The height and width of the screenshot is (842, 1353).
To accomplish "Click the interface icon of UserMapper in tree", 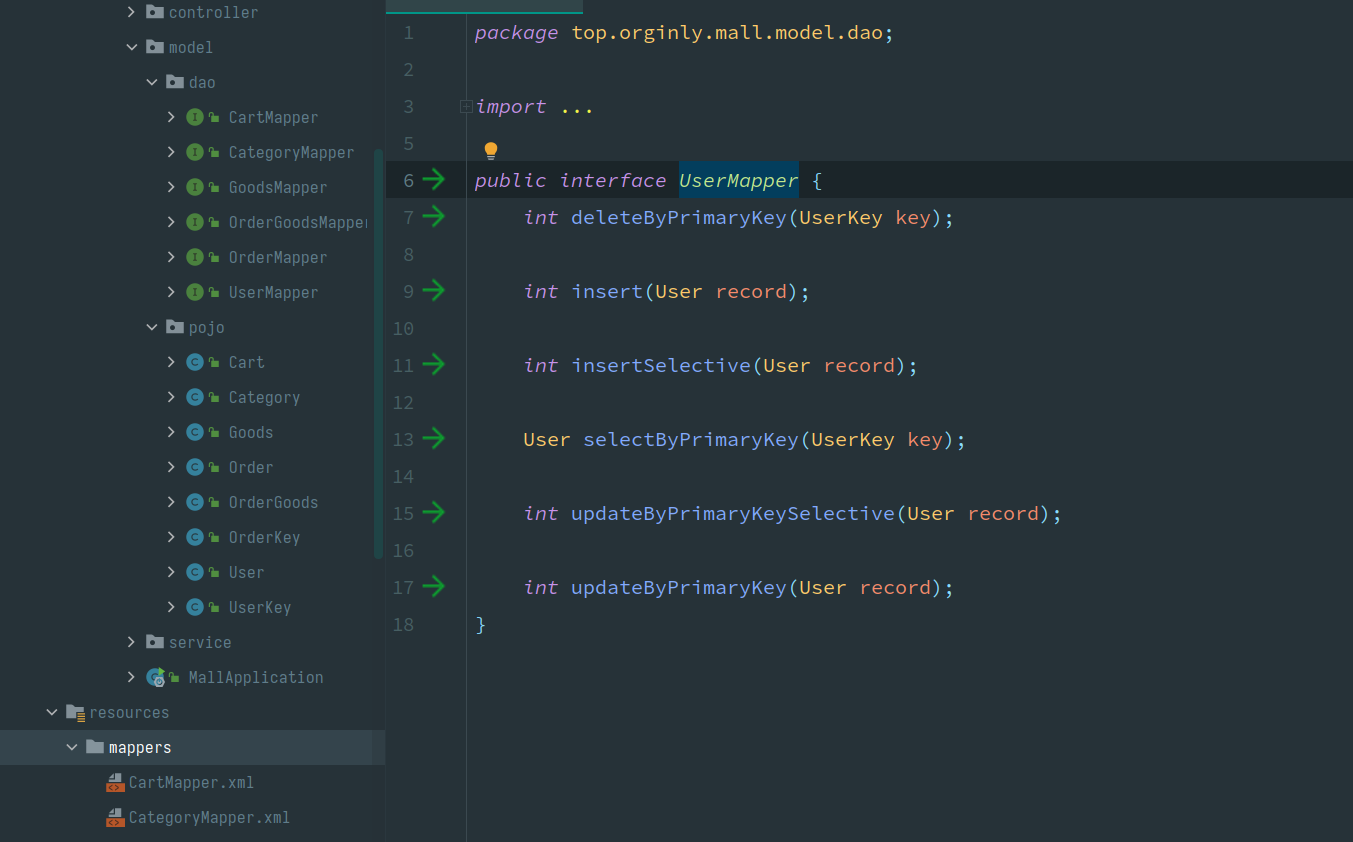I will click(x=195, y=292).
